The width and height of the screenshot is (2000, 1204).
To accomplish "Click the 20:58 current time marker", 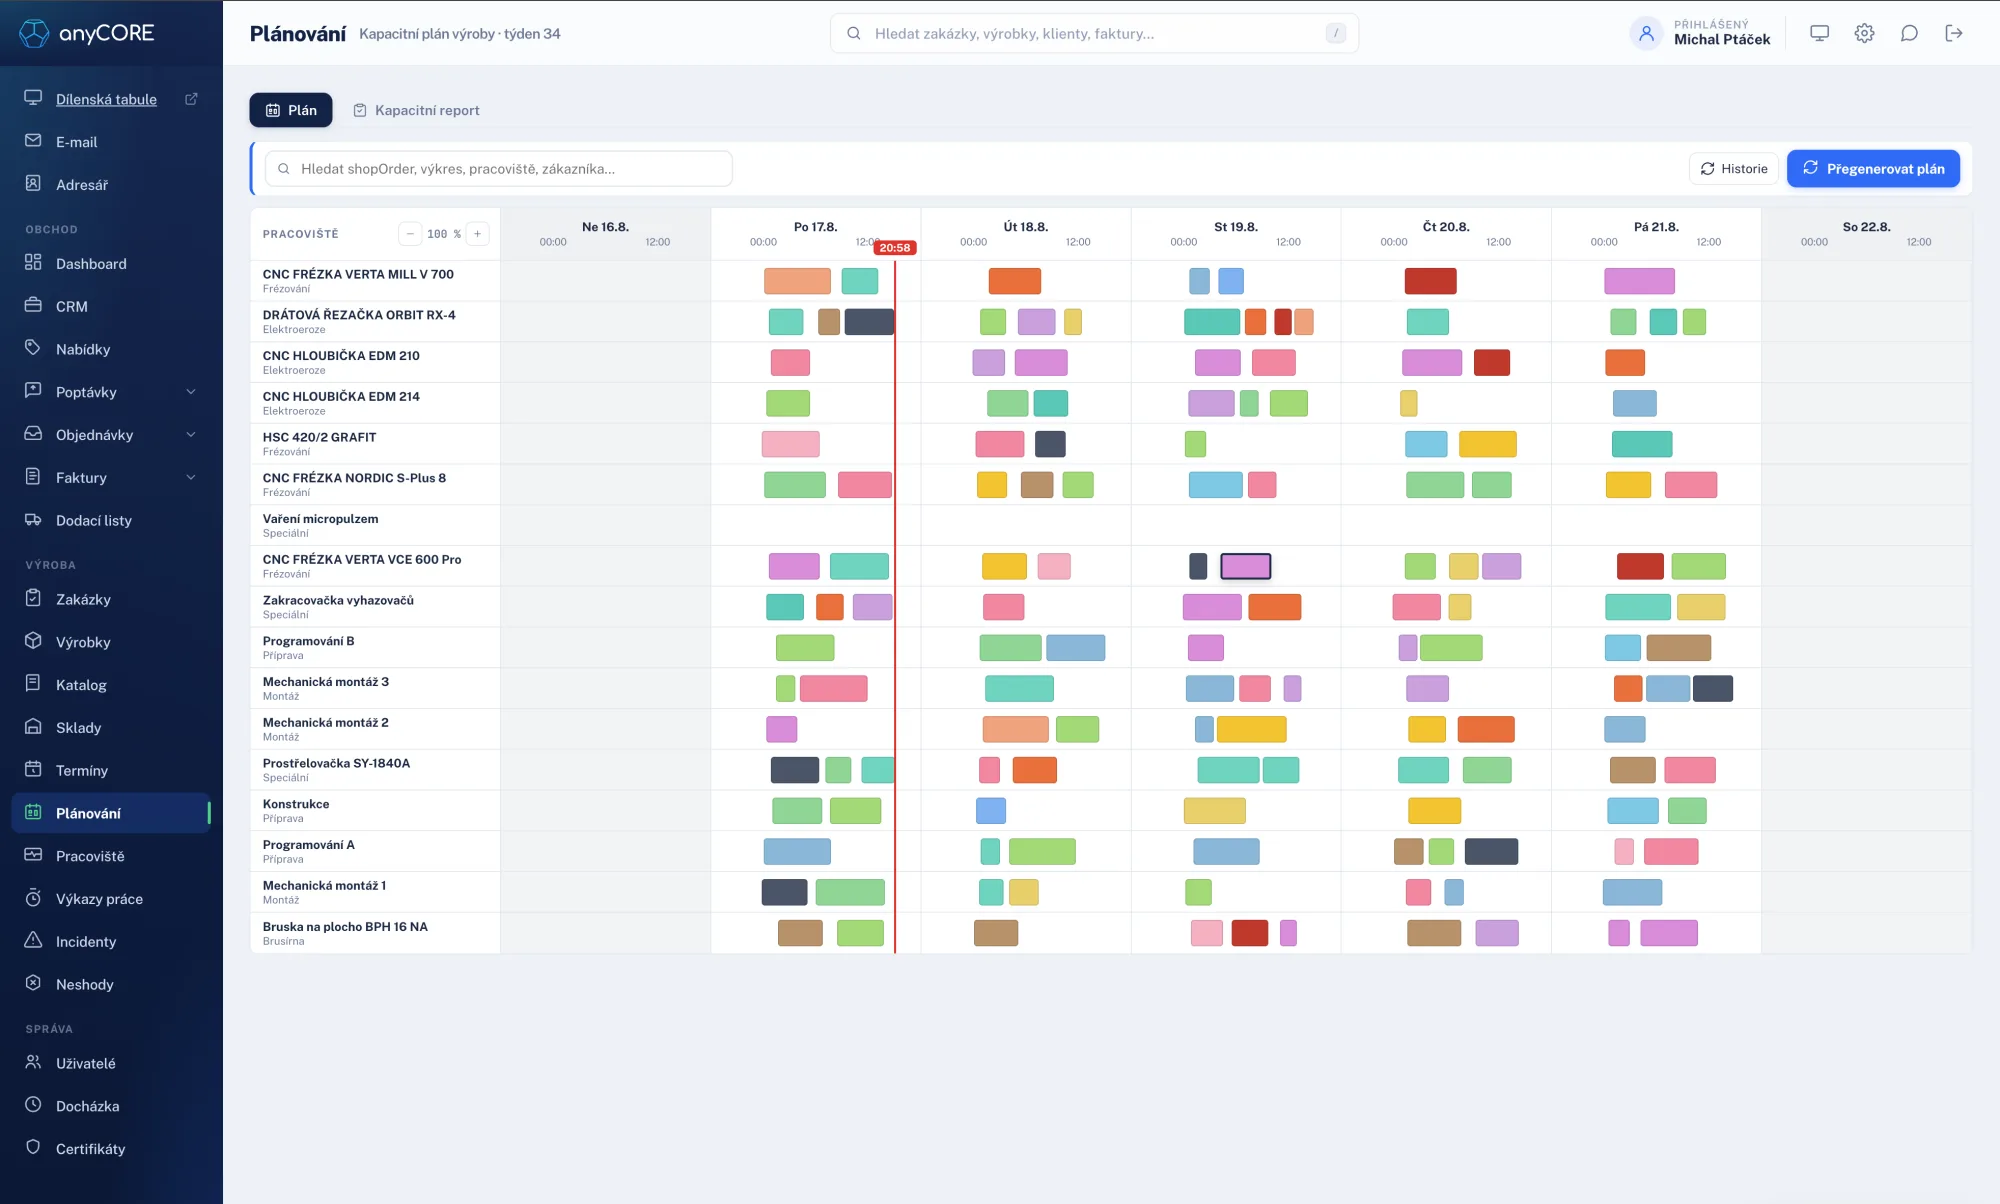I will 895,248.
